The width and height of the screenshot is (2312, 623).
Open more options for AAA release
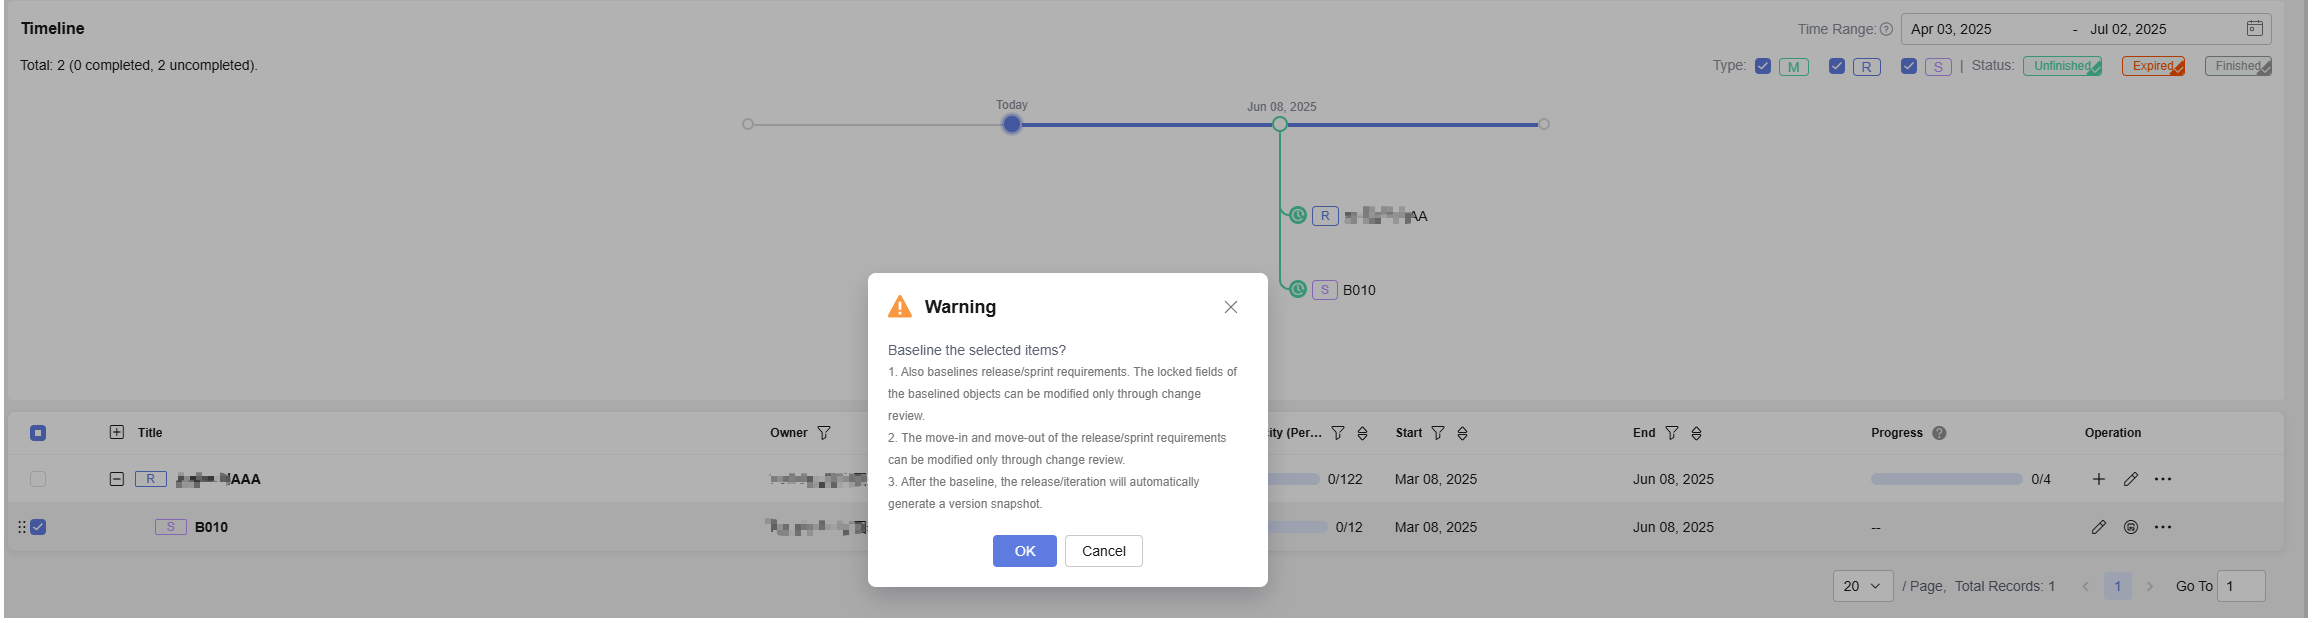tap(2163, 479)
